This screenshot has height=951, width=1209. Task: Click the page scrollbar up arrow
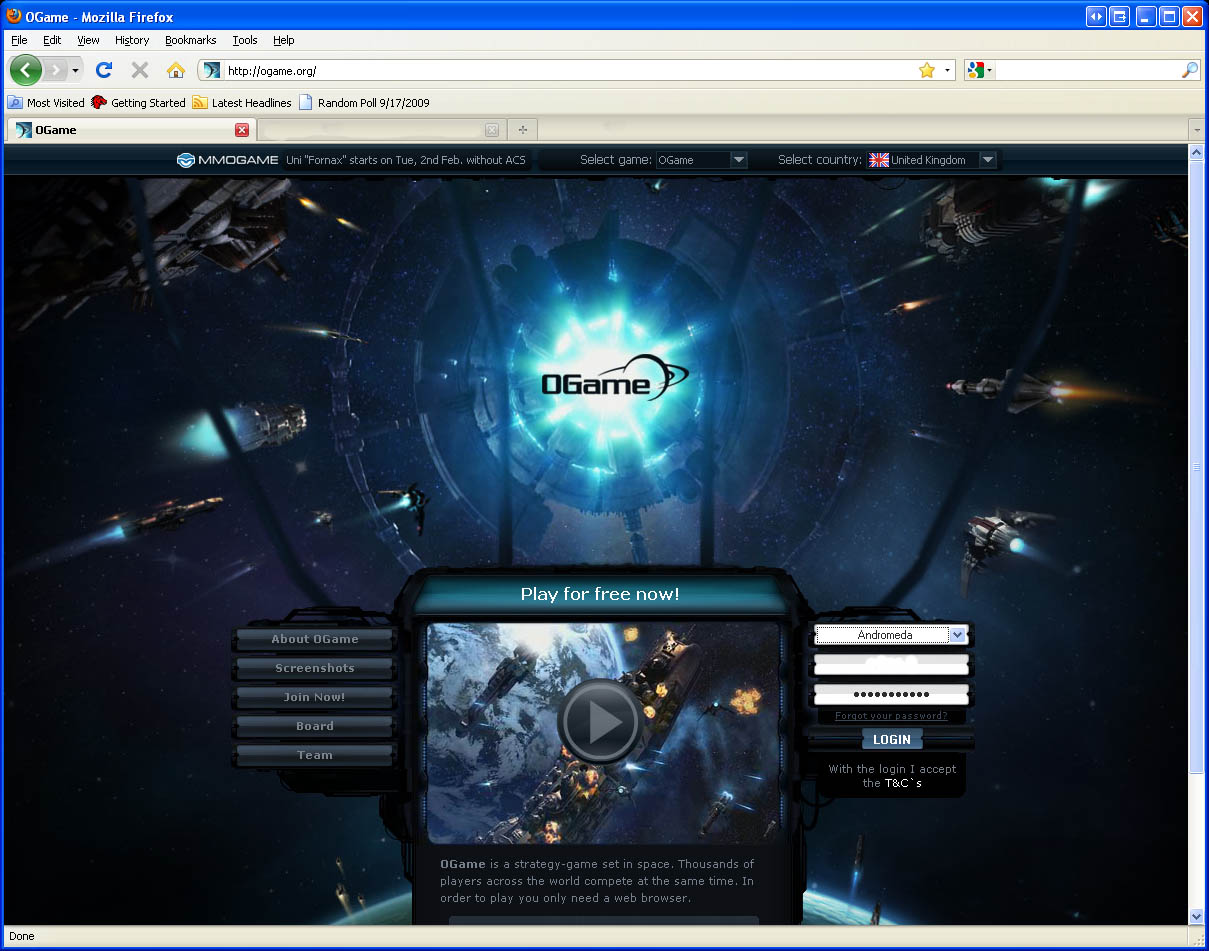click(x=1197, y=152)
